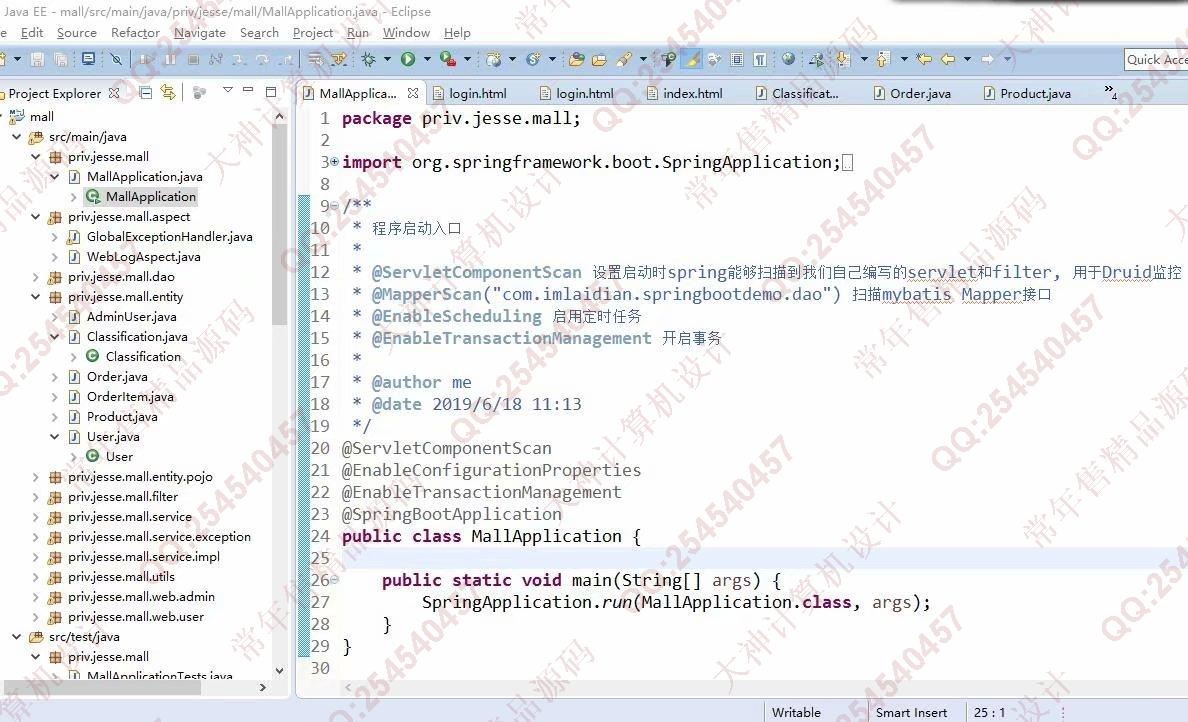Switch to the Product.java tab
Image resolution: width=1188 pixels, height=722 pixels.
point(1027,93)
